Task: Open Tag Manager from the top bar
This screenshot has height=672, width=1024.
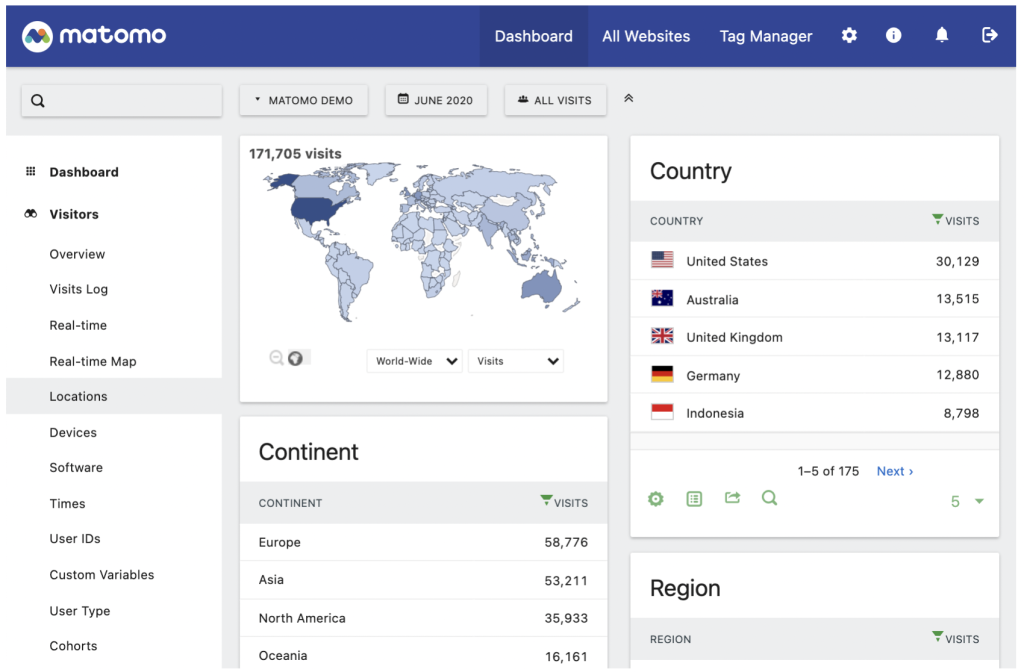Action: (x=765, y=35)
